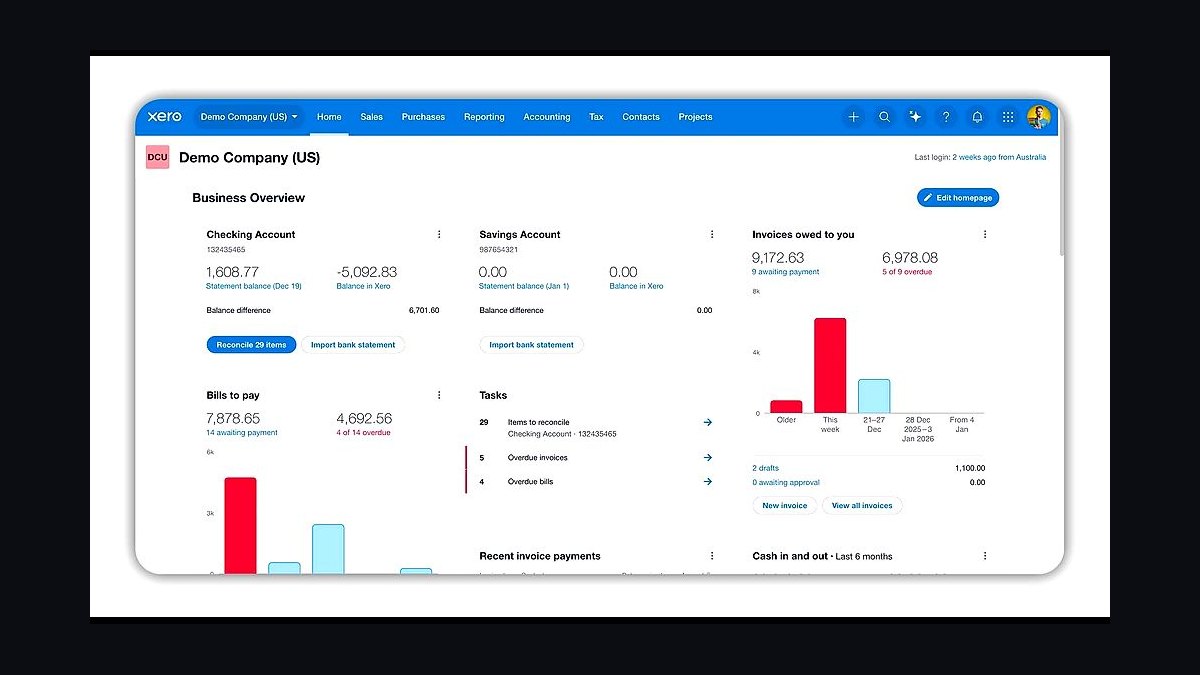Screen dimensions: 1200x675
Task: Click arrow beside Overdue bills
Action: coord(708,481)
